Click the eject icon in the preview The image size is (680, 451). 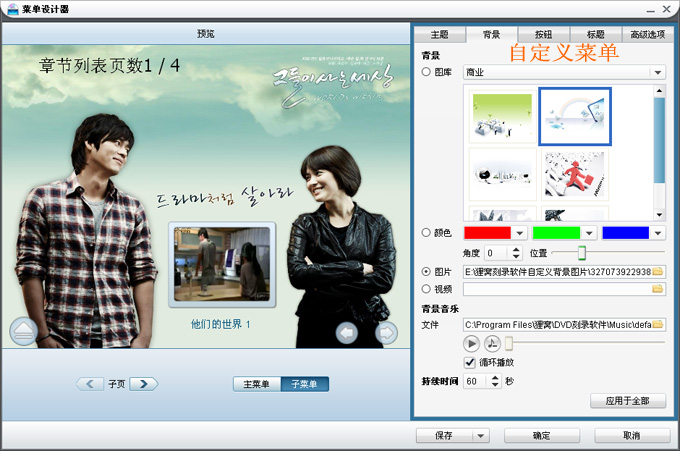tap(23, 331)
